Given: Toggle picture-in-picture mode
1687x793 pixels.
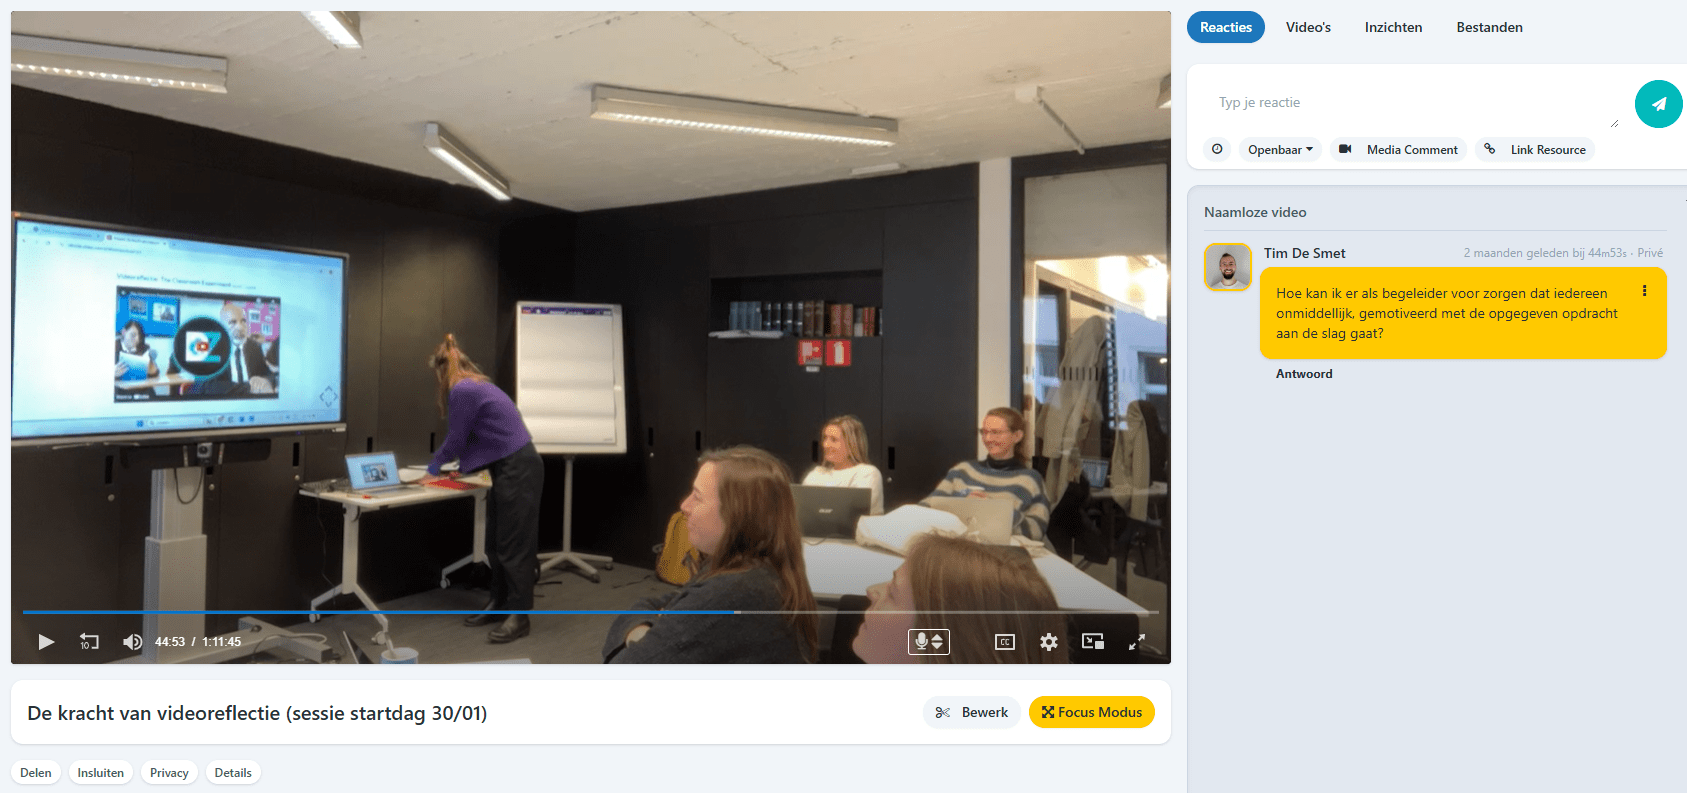Looking at the screenshot, I should tap(1093, 642).
